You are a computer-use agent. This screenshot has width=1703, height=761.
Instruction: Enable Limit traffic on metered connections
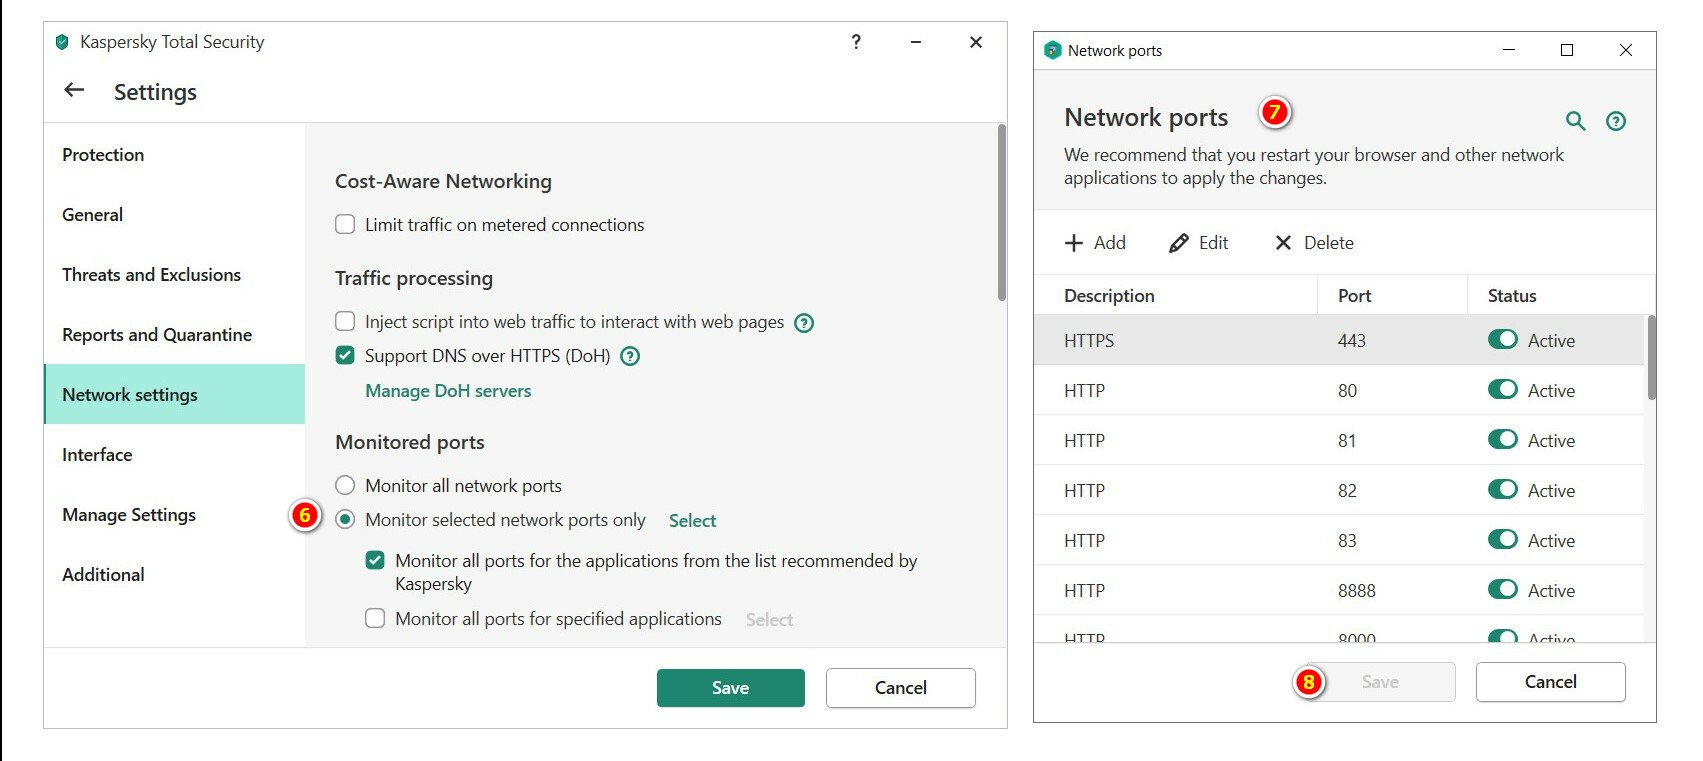[x=345, y=225]
